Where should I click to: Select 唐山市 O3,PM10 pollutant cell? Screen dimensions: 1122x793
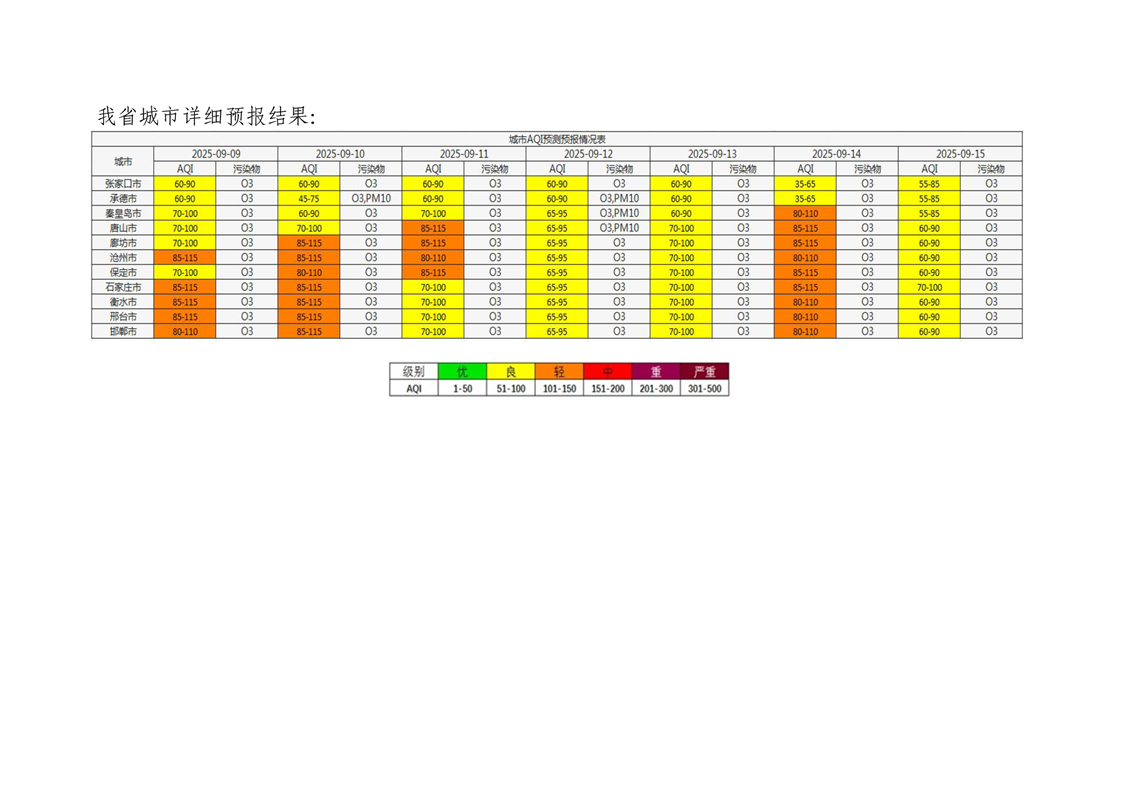pyautogui.click(x=619, y=228)
